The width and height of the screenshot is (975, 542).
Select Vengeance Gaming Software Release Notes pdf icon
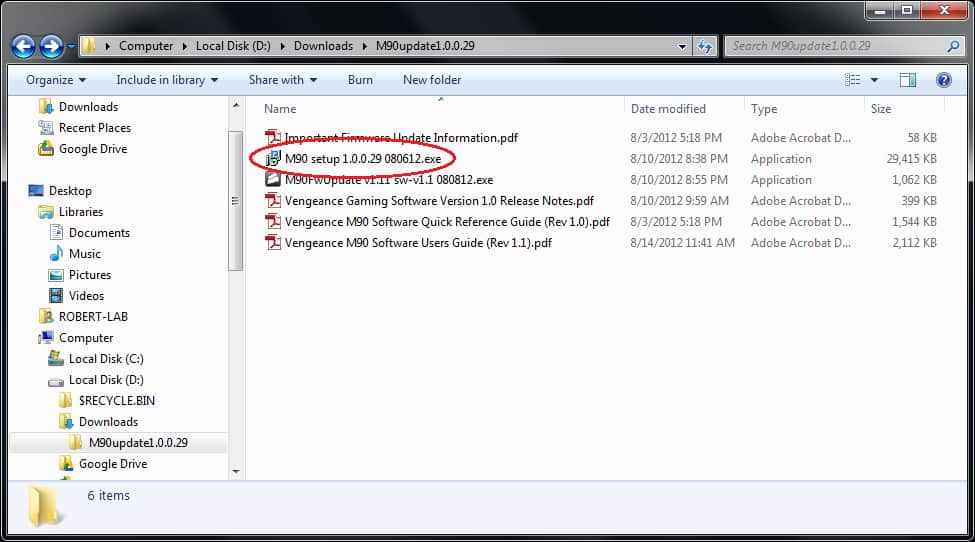coord(272,201)
